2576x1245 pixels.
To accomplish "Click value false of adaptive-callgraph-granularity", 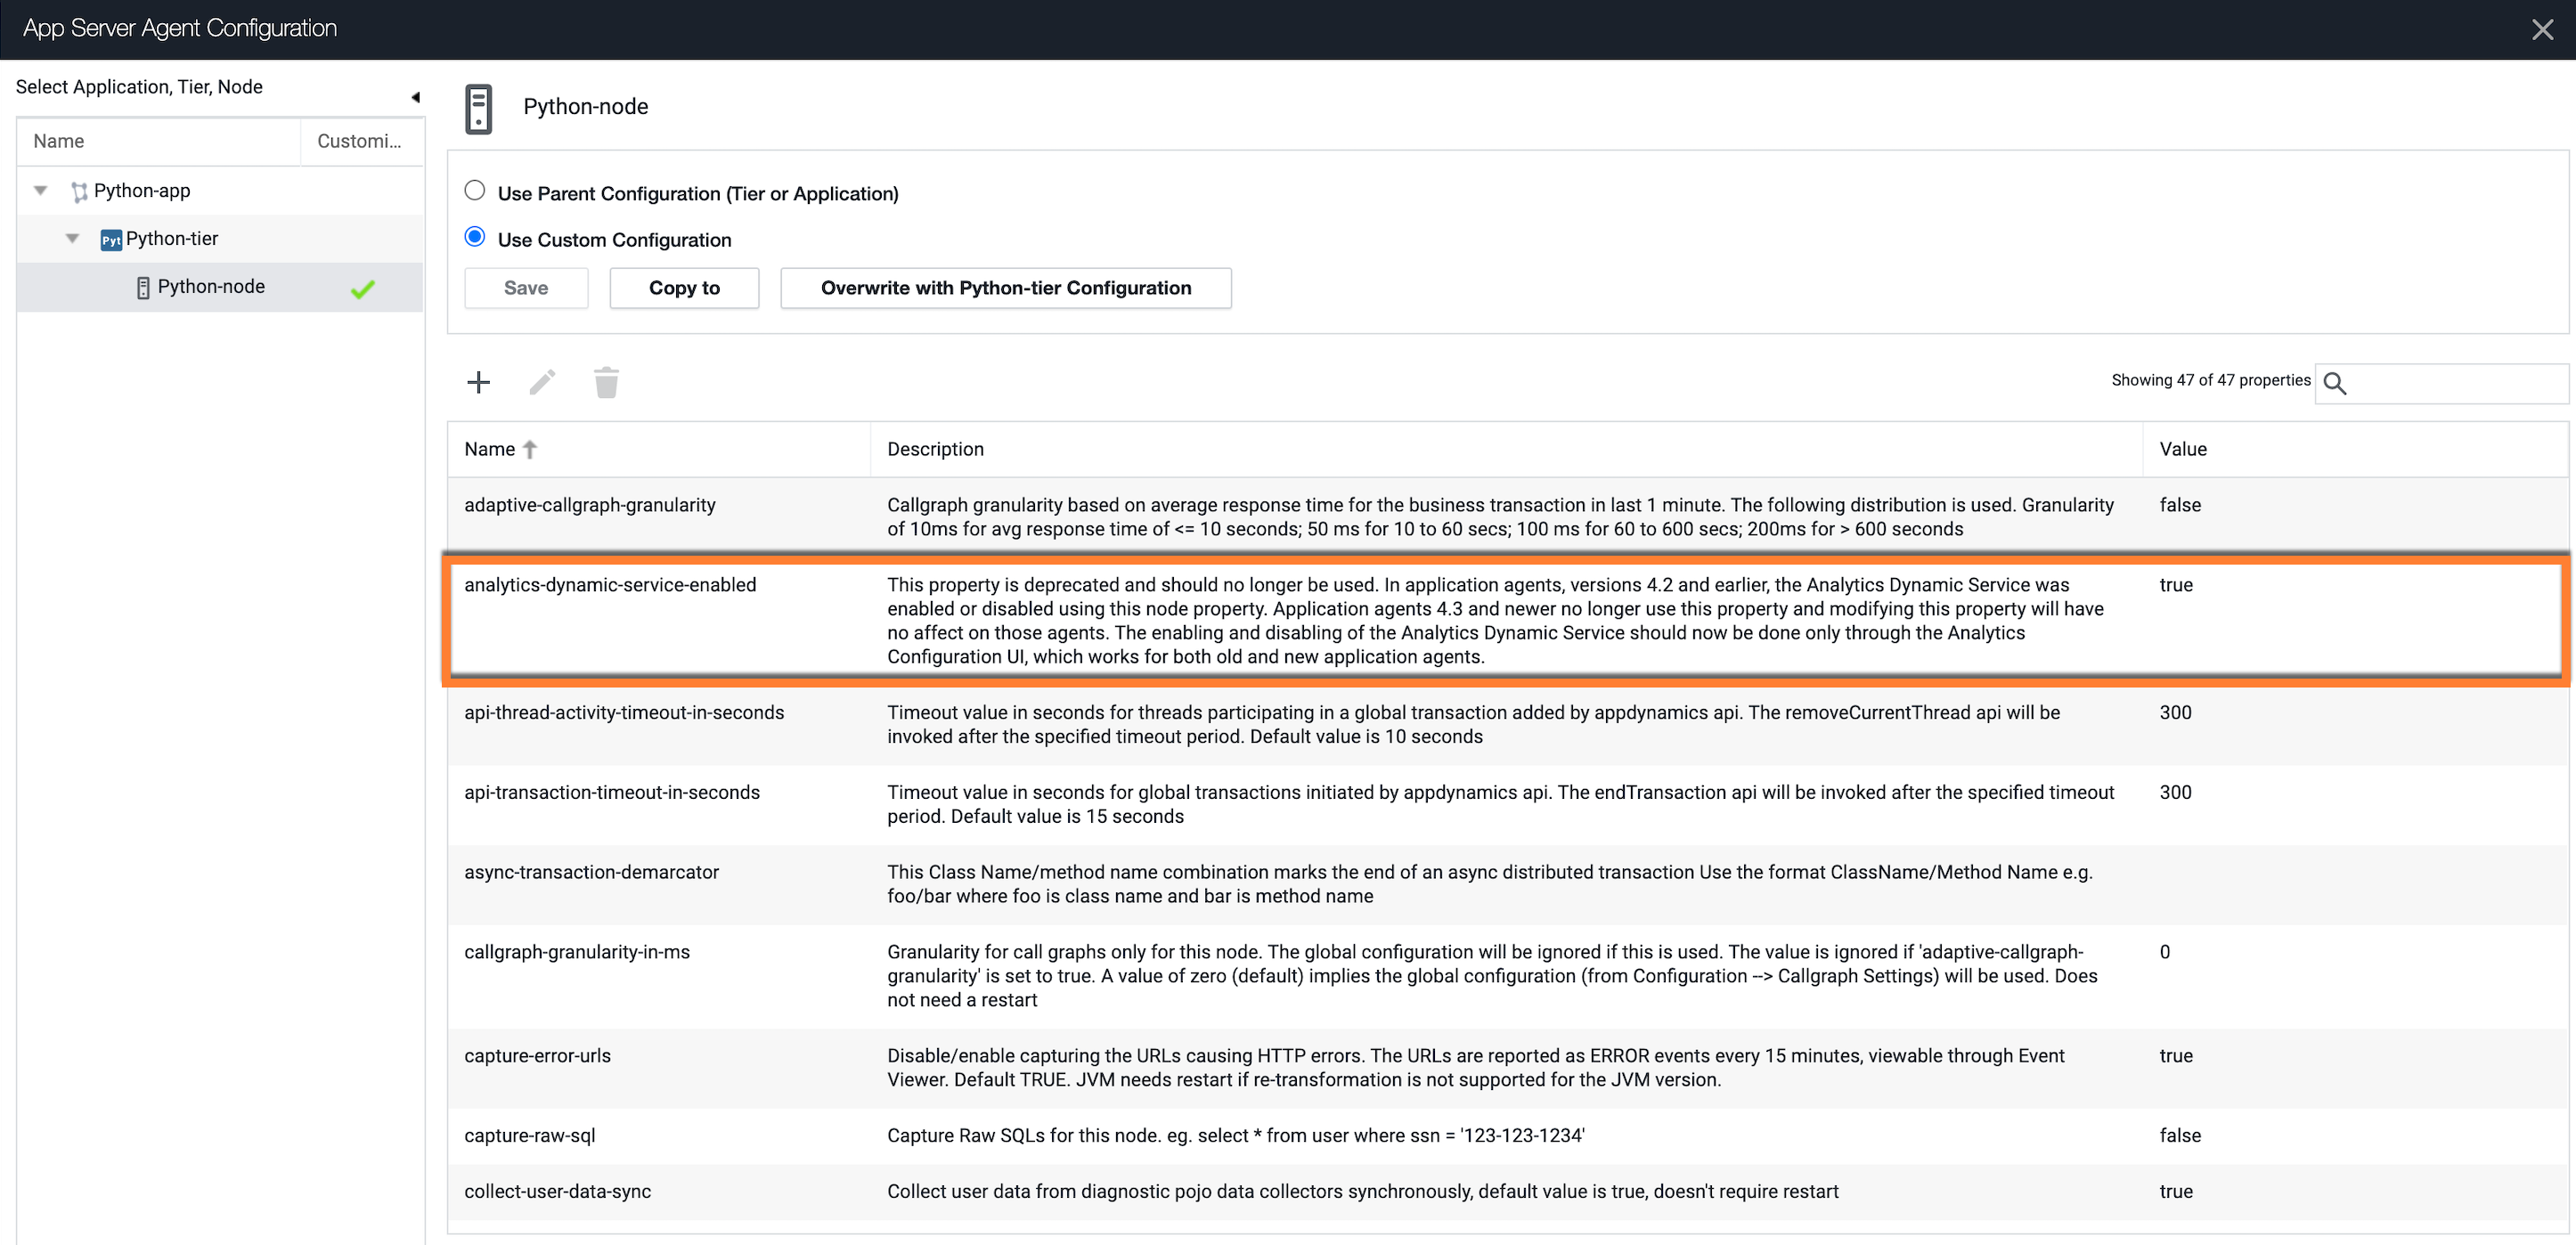I will (x=2180, y=505).
